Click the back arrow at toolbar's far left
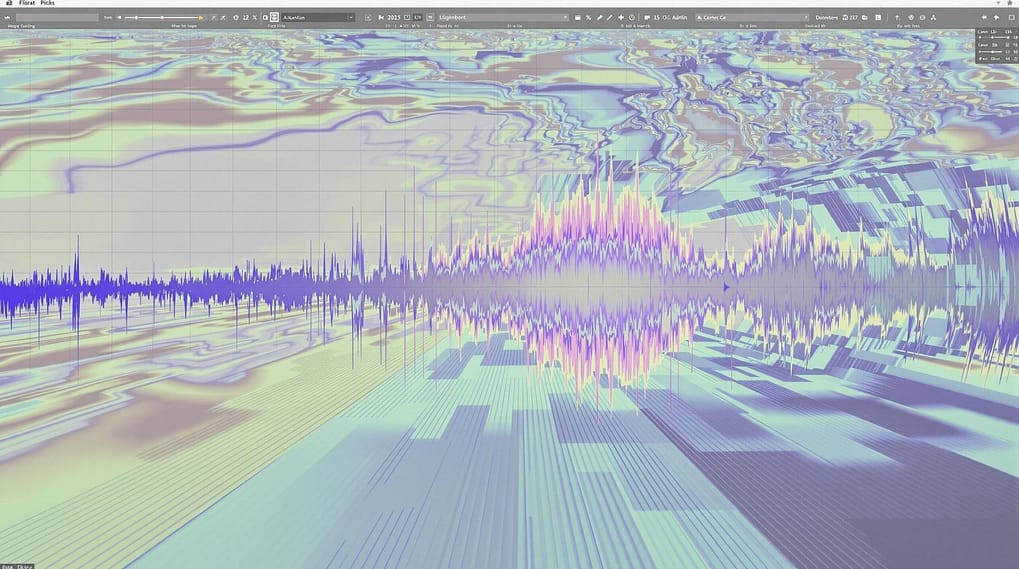Viewport: 1019px width, 569px height. [8, 18]
